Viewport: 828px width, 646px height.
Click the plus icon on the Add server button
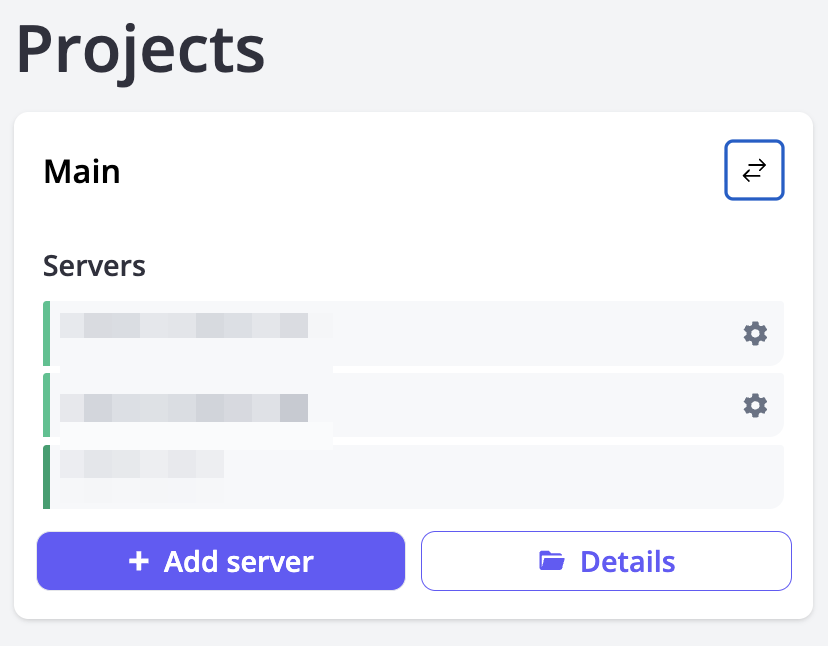(x=139, y=561)
